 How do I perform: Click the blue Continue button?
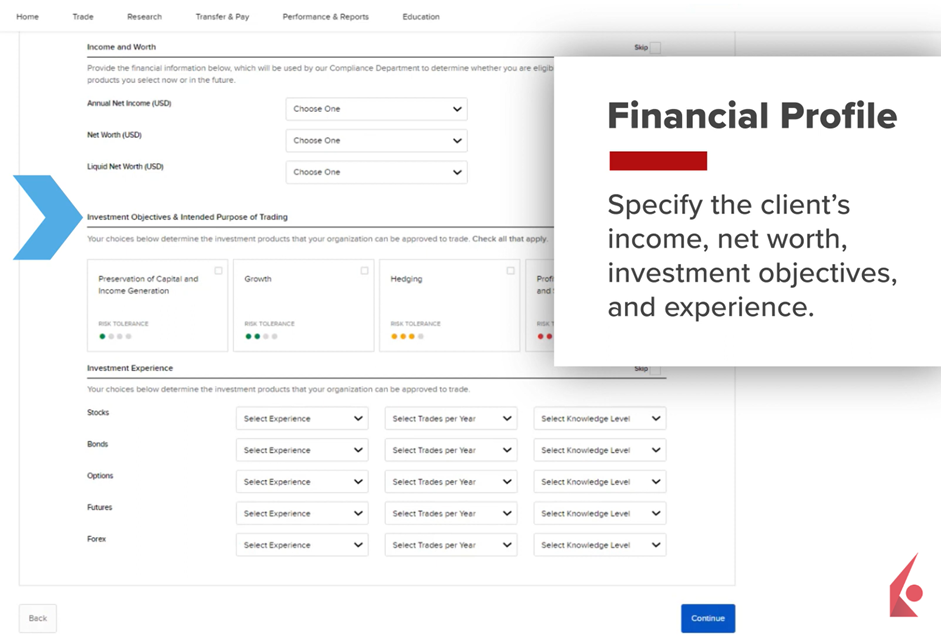point(708,618)
